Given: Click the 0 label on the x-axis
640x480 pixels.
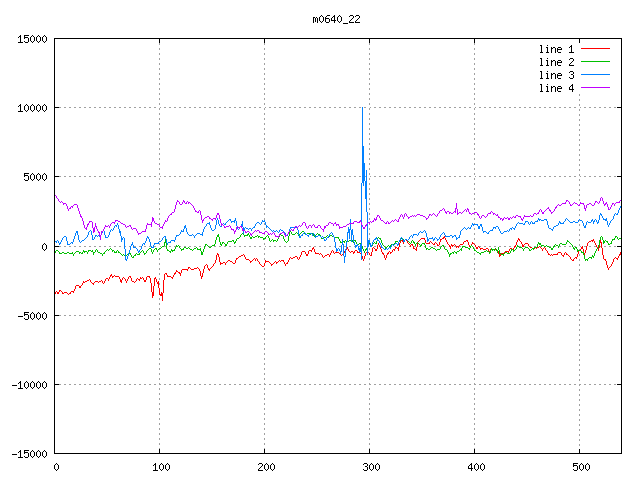Looking at the screenshot, I should [55, 466].
